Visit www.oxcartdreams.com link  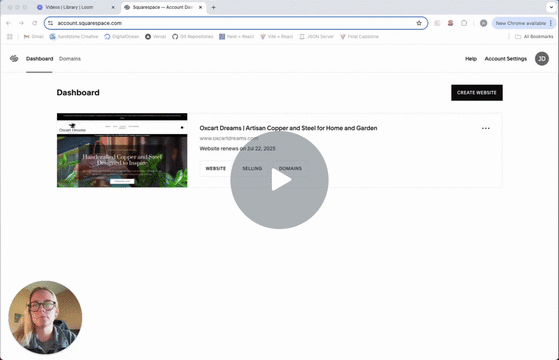(x=229, y=138)
